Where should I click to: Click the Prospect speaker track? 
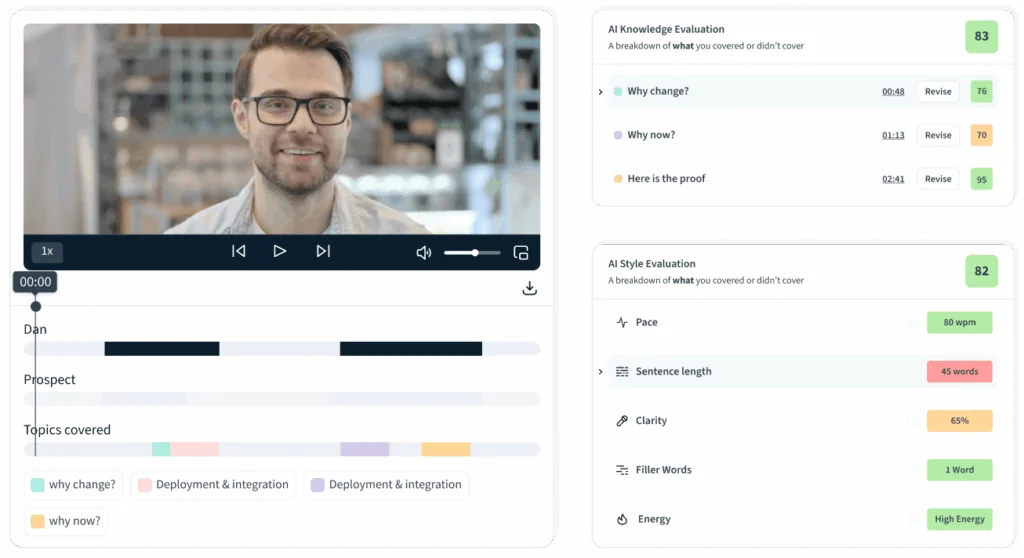(x=281, y=399)
